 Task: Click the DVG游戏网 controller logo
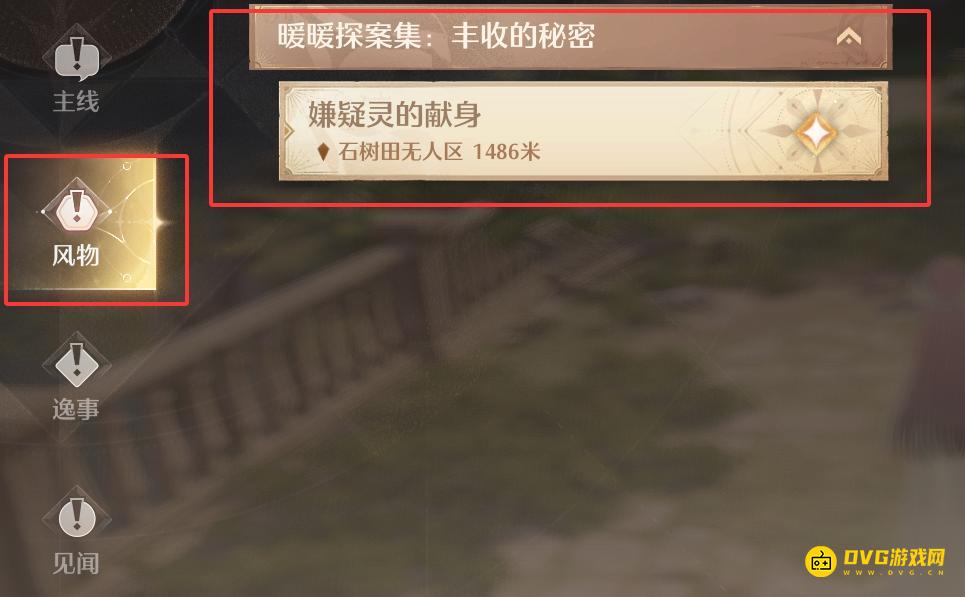point(821,562)
